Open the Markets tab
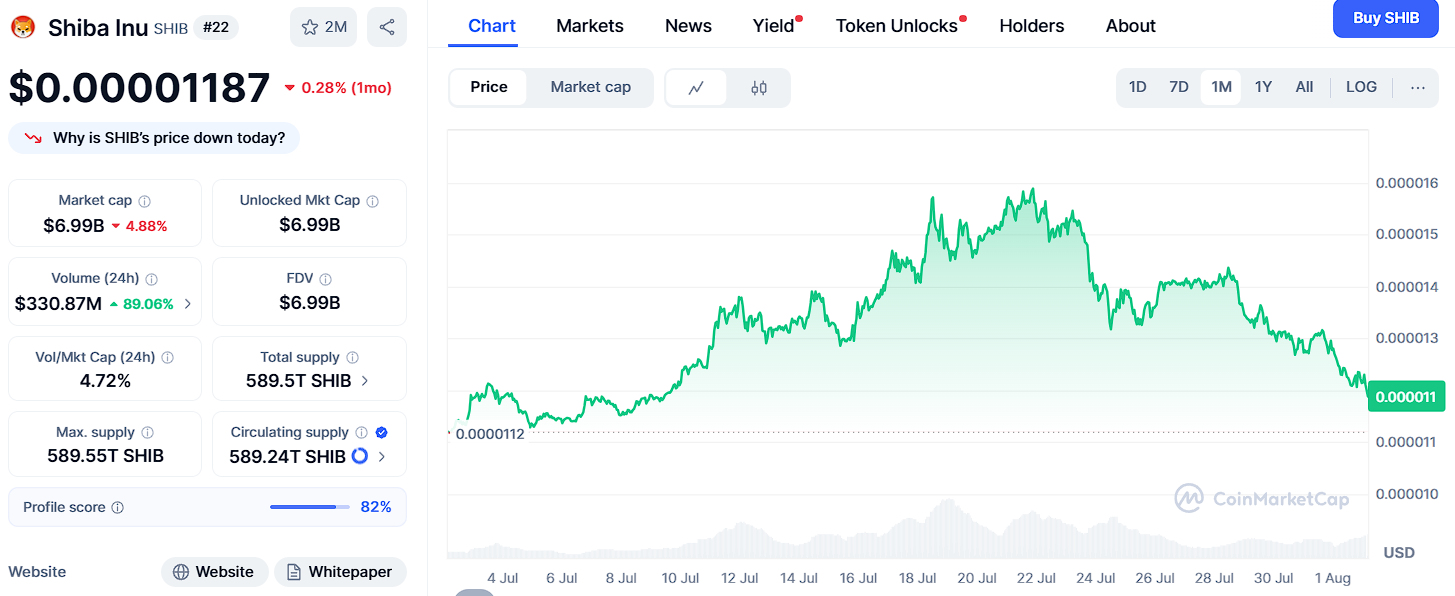 pyautogui.click(x=590, y=26)
